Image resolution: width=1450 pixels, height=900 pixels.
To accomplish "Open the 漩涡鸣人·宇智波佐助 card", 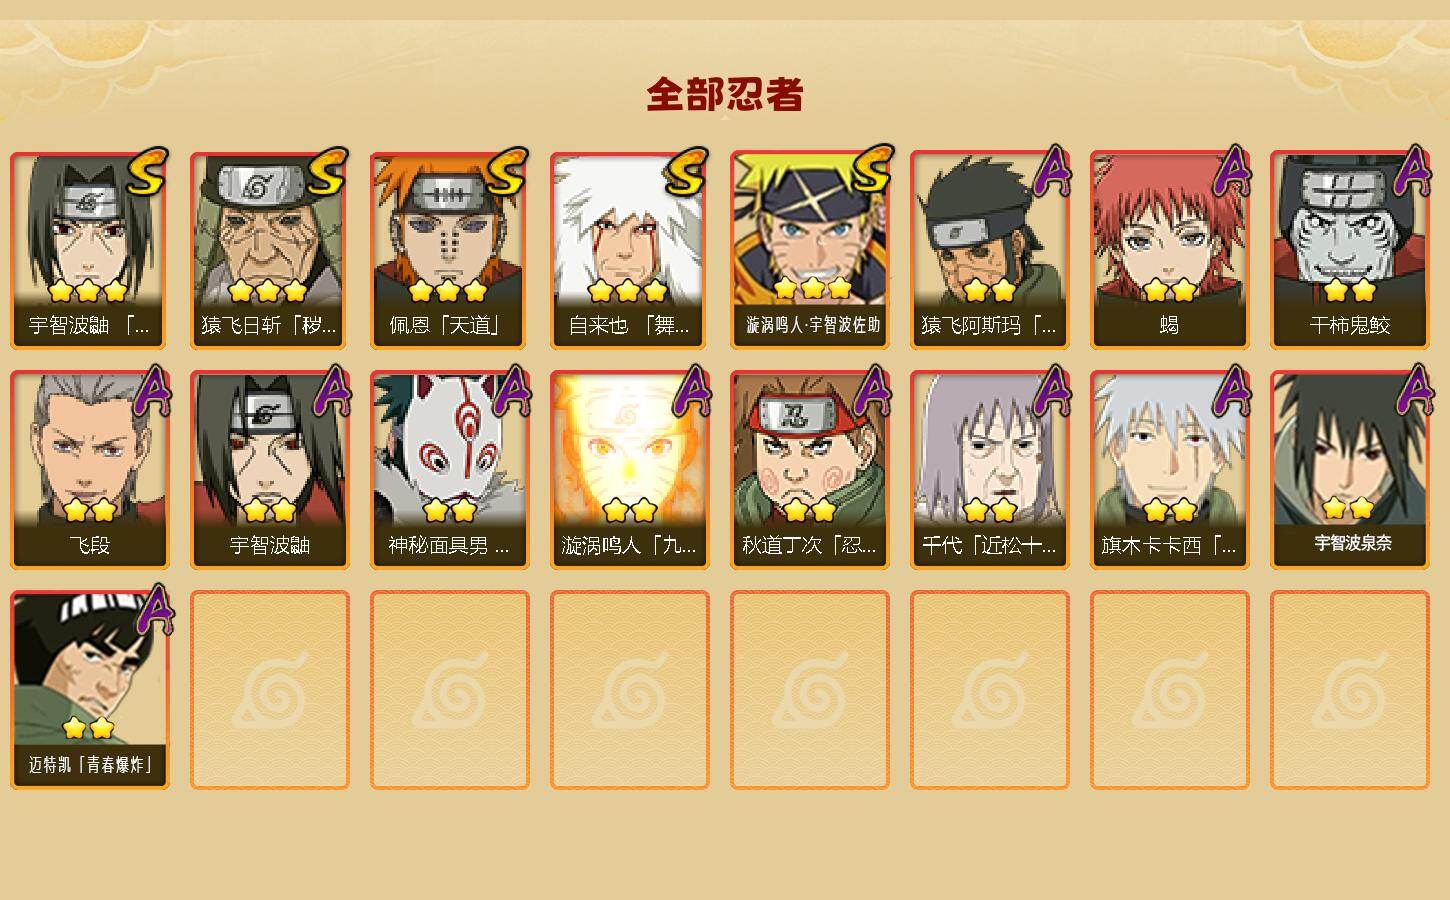I will tap(810, 250).
